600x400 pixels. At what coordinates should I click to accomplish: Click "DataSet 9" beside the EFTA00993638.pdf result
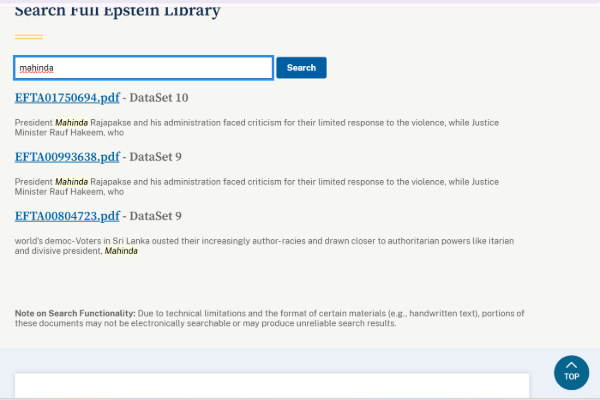pos(156,157)
